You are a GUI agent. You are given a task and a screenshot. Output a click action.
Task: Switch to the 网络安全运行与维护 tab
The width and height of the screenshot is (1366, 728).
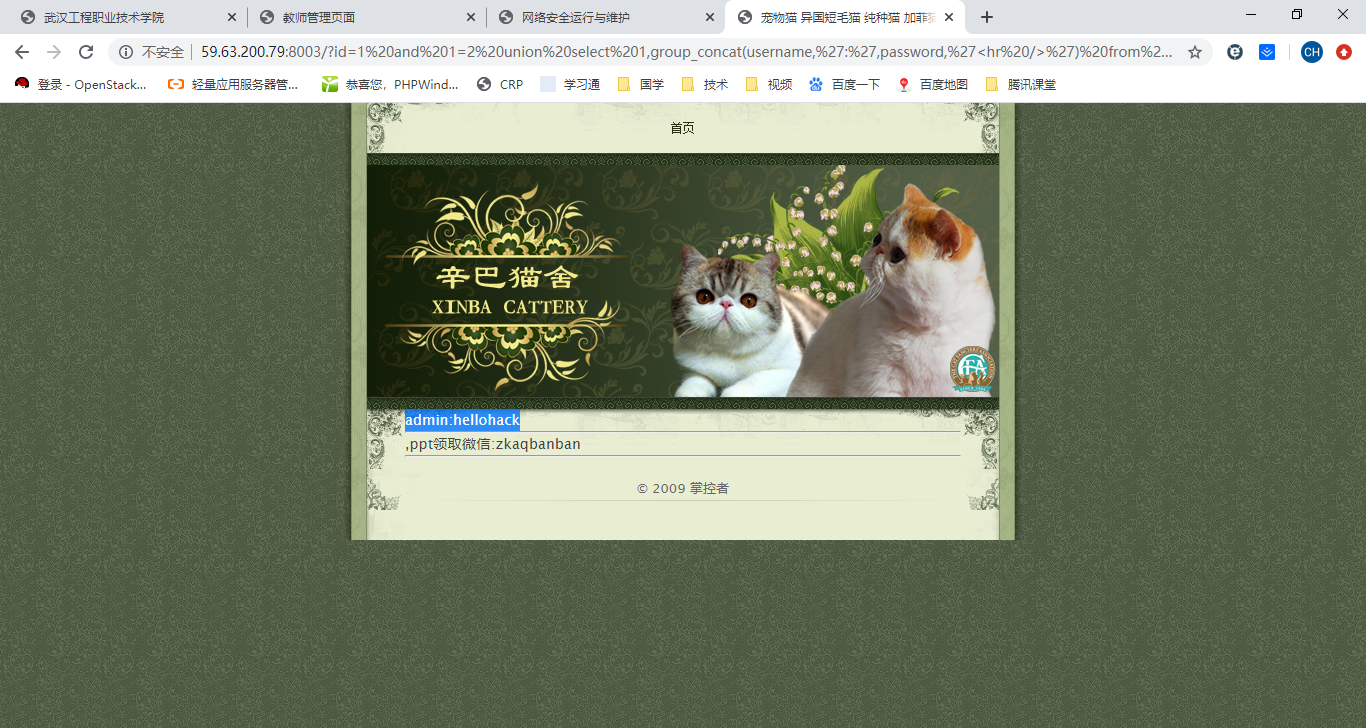click(x=606, y=17)
